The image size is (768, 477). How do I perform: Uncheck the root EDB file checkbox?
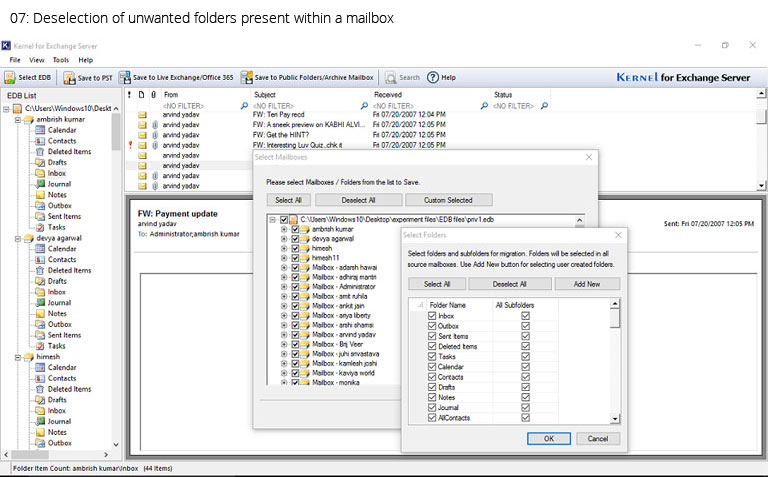(x=284, y=220)
